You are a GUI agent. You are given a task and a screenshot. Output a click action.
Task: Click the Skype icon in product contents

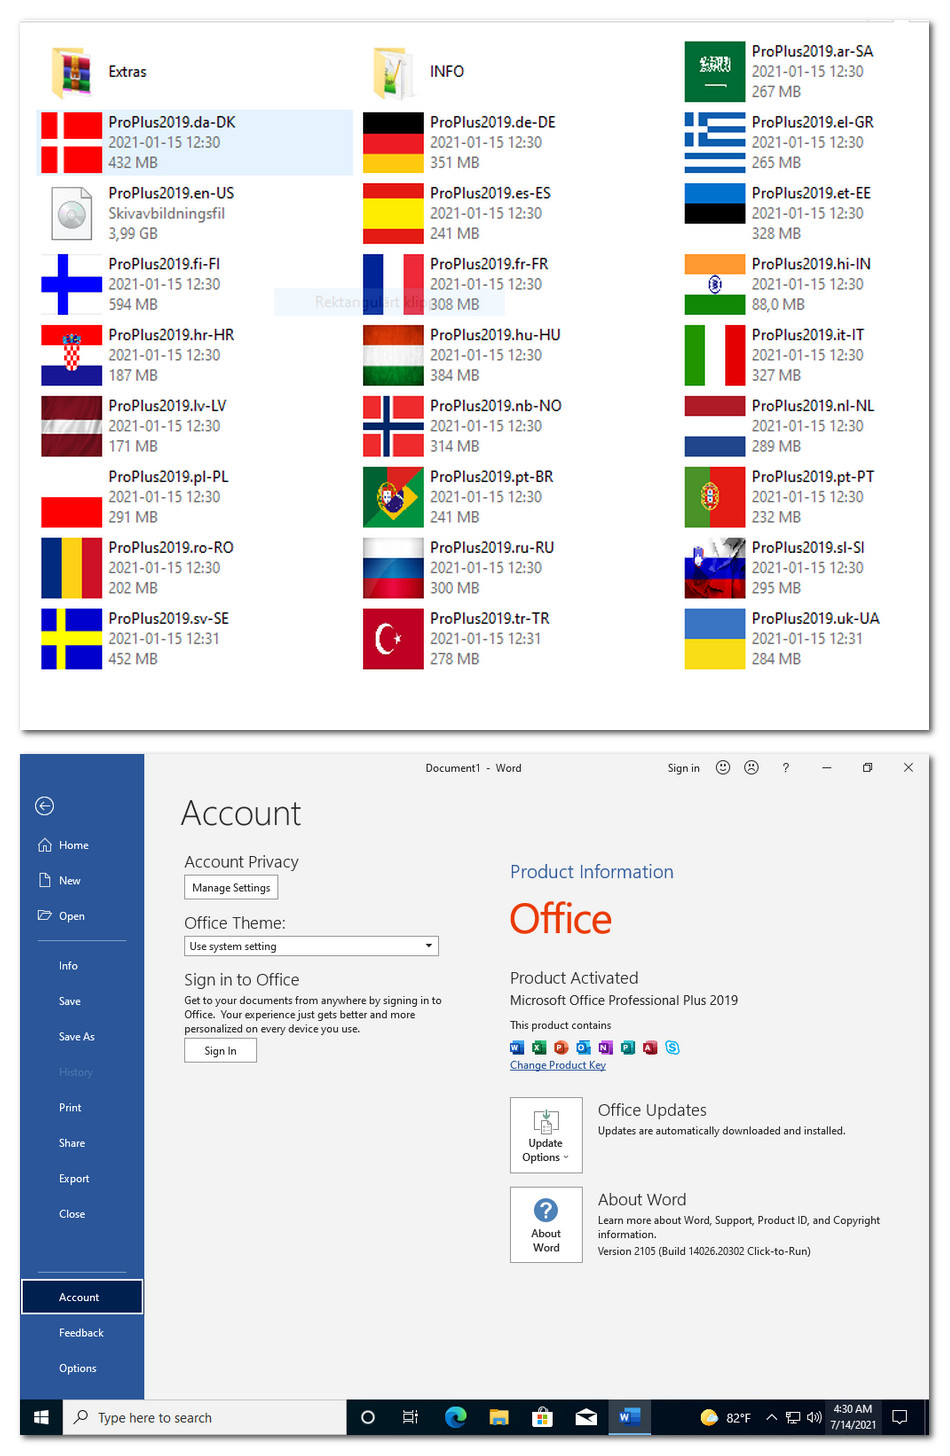672,1048
